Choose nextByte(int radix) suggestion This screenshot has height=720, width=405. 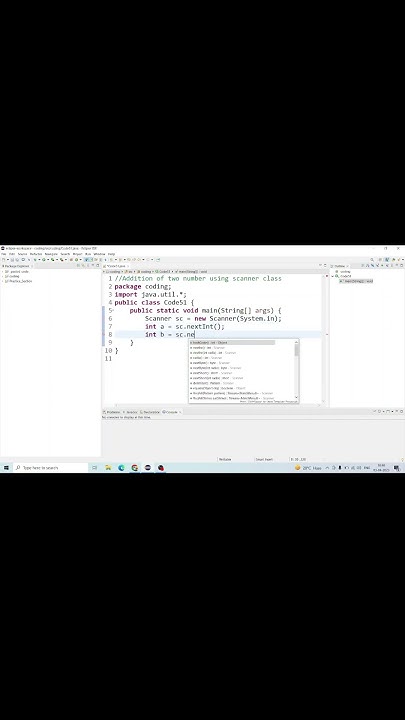pyautogui.click(x=242, y=368)
